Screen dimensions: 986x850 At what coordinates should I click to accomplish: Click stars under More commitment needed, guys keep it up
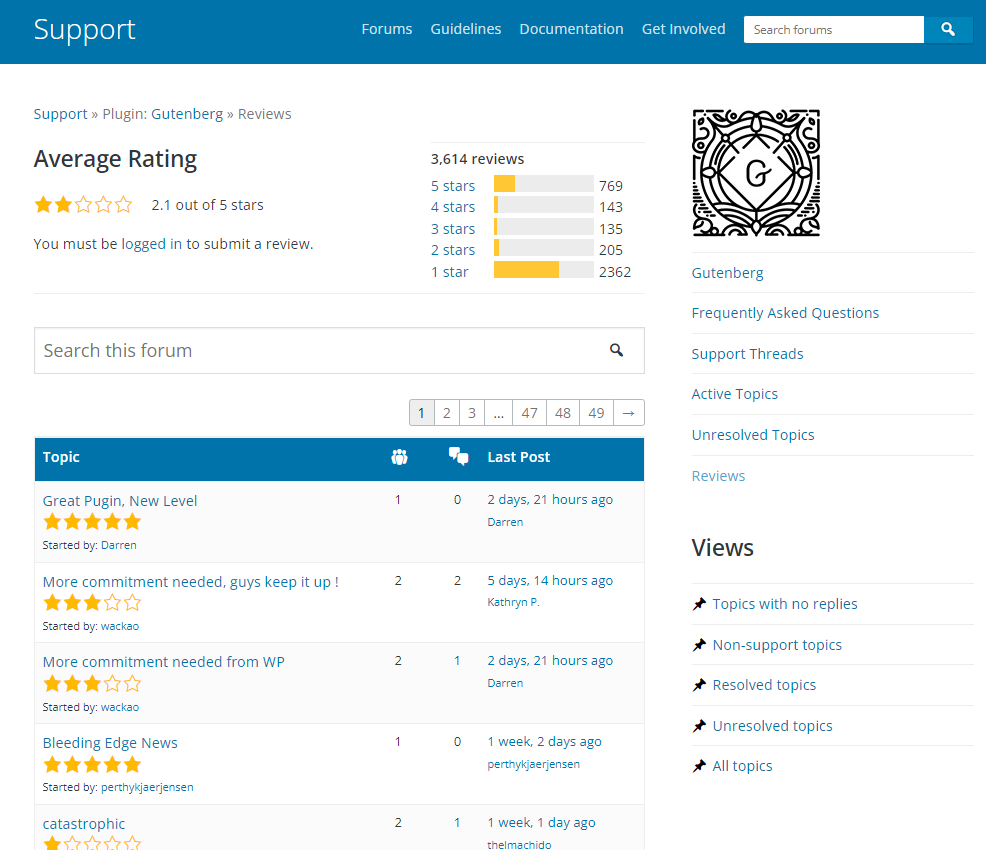pos(92,603)
